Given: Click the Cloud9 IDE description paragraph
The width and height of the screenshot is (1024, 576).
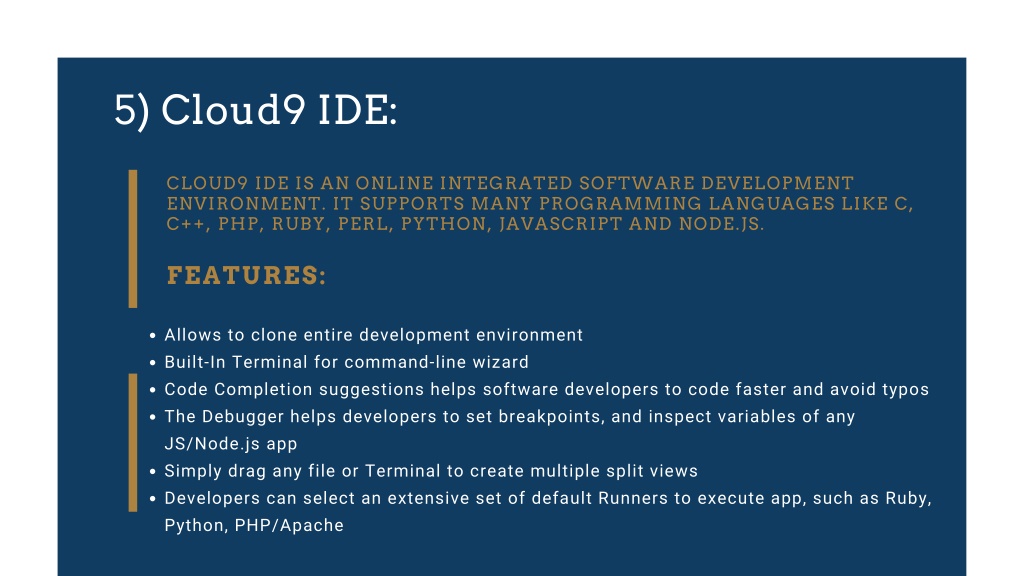Looking at the screenshot, I should [539, 203].
